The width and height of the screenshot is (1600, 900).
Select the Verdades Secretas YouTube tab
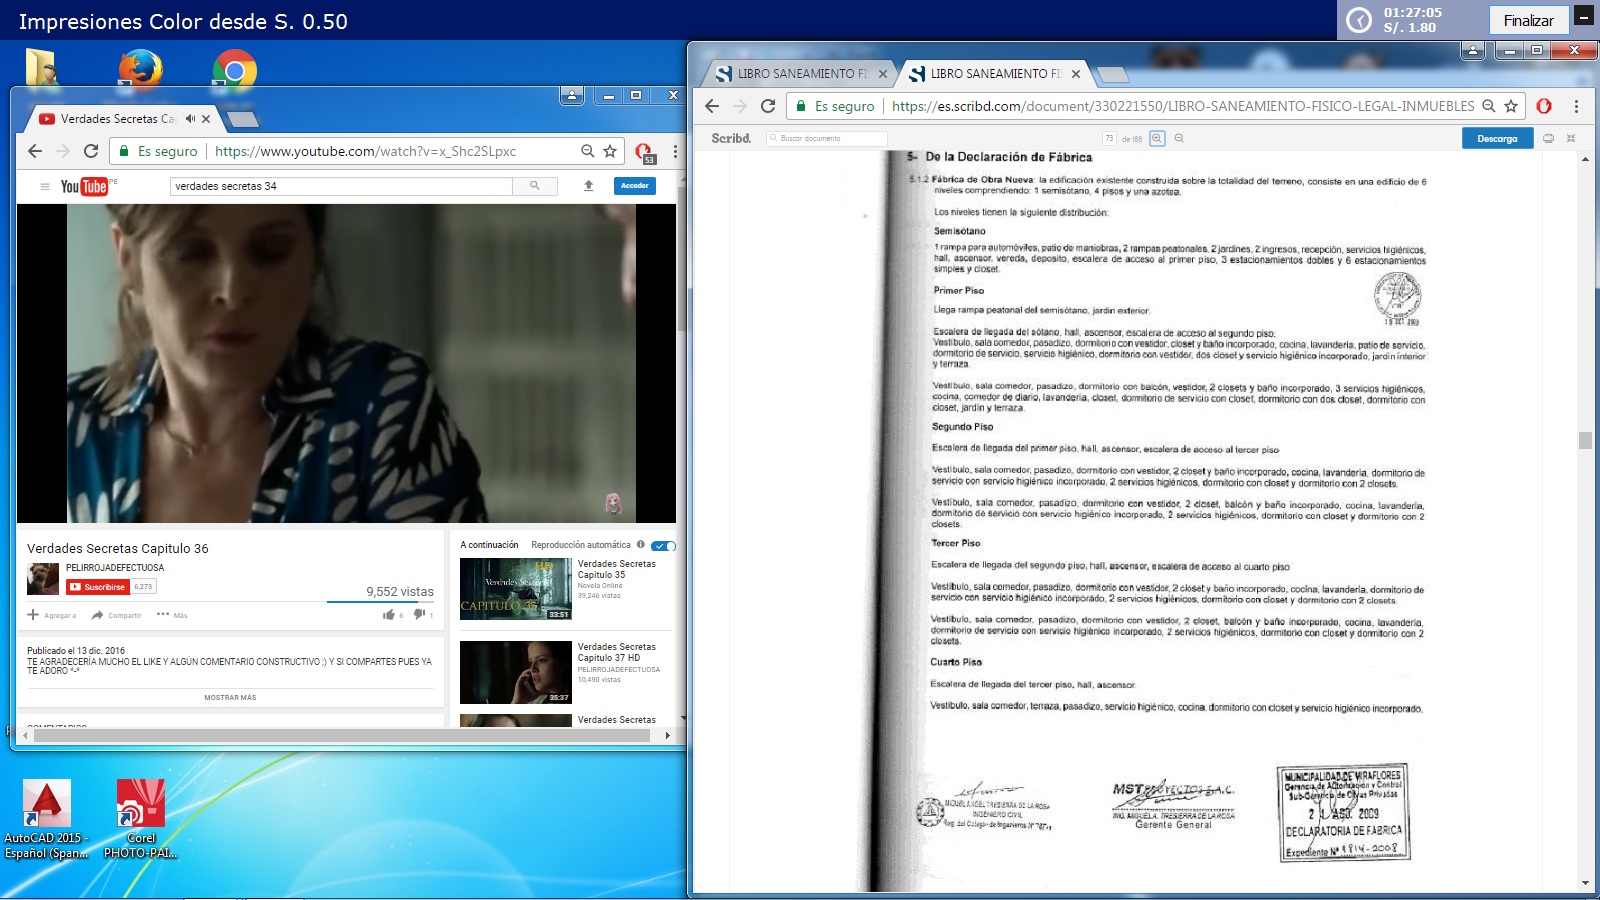115,119
